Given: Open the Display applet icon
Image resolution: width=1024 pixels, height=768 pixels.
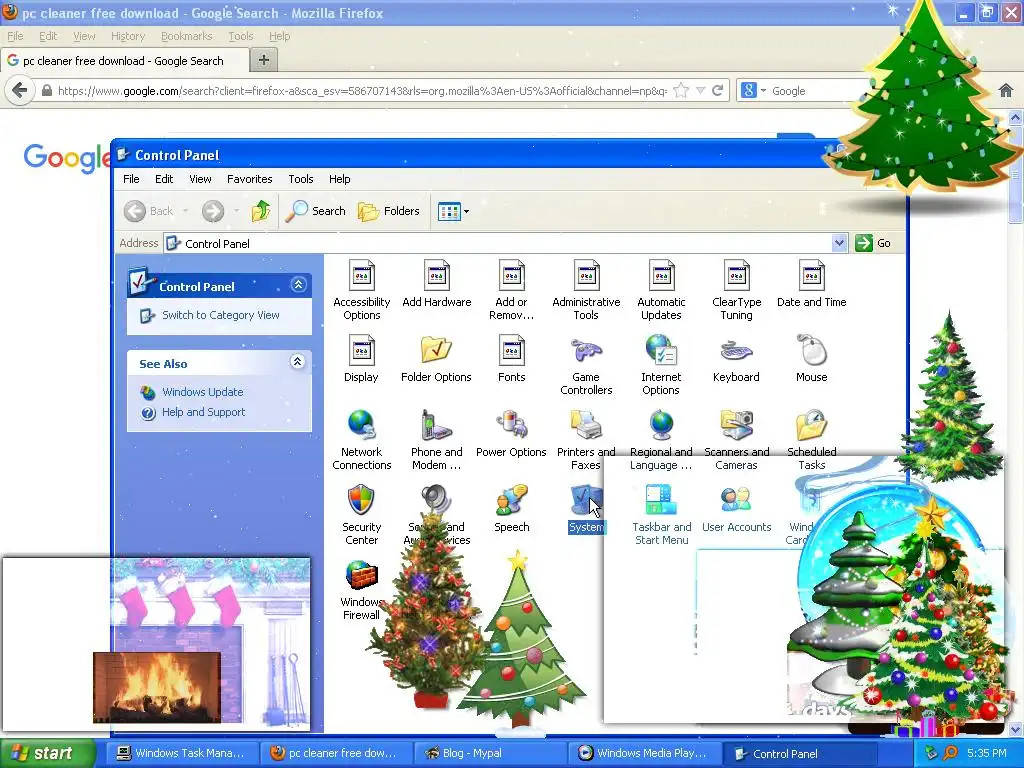Looking at the screenshot, I should point(361,359).
